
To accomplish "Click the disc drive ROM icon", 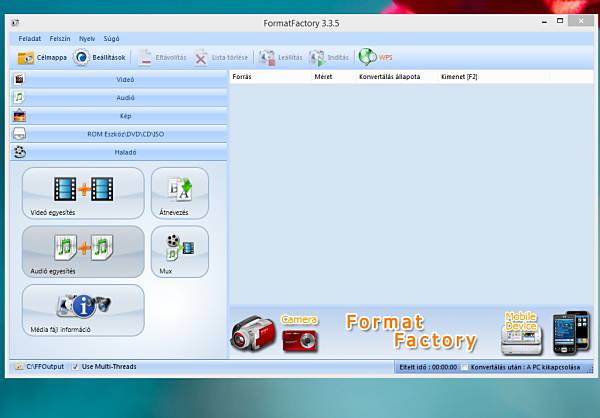I will click(x=20, y=134).
